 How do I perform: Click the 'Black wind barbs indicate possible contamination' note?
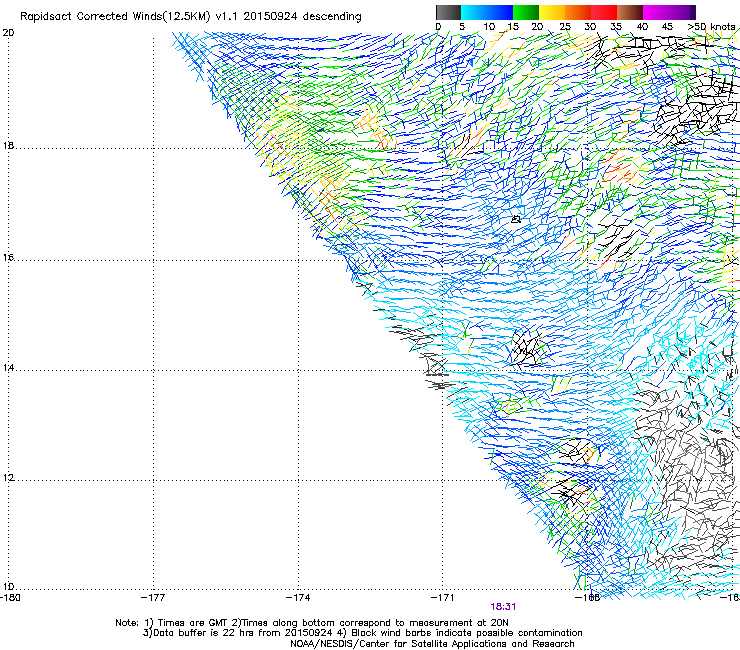point(467,633)
